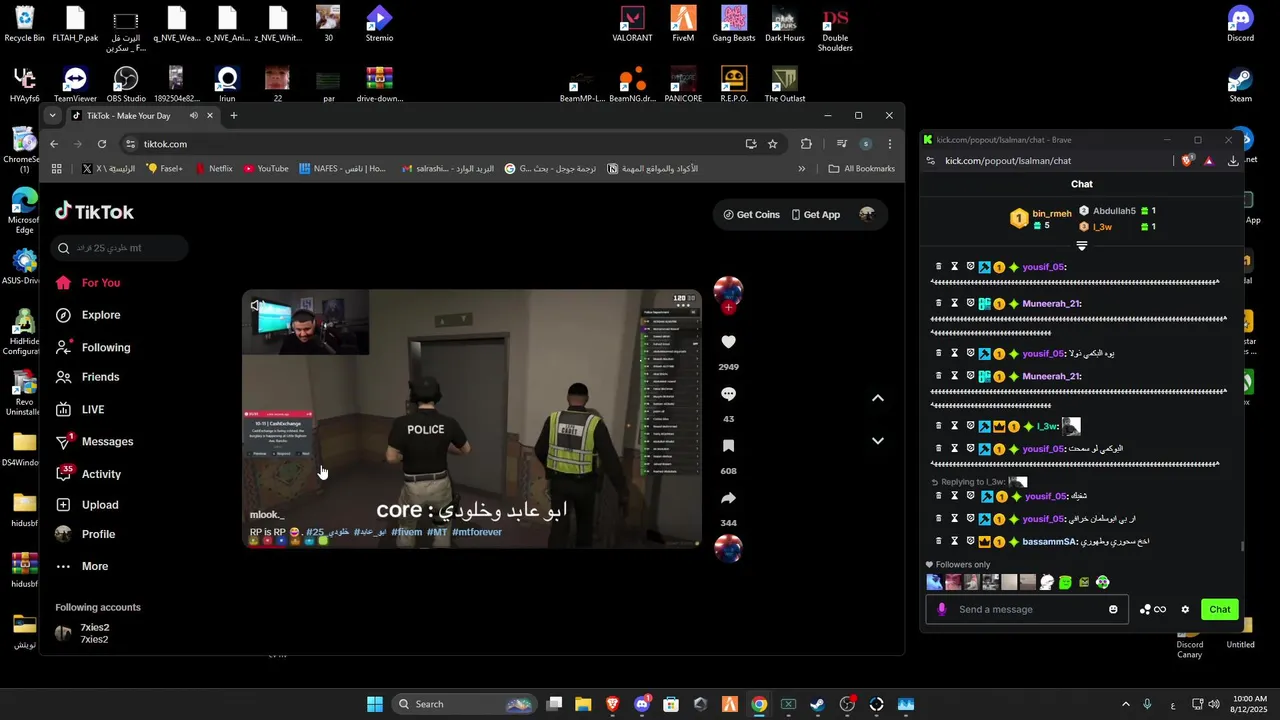Viewport: 1280px width, 720px height.
Task: Open Chrome tab search dropdown arrow
Action: [x=53, y=115]
